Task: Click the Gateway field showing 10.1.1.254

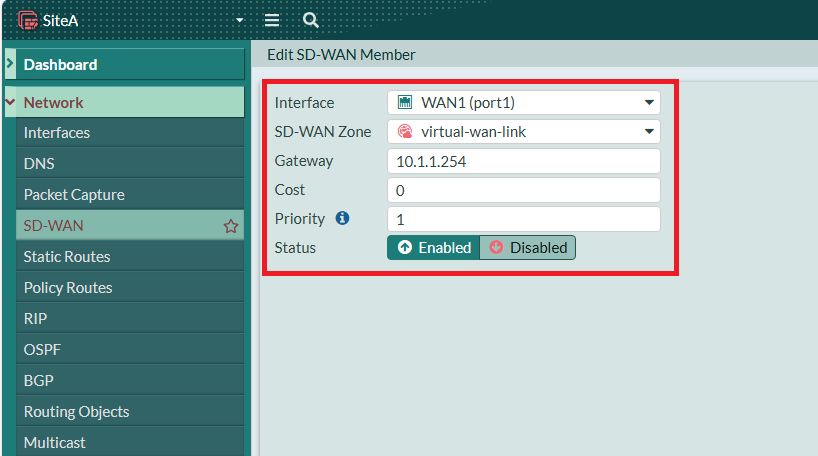Action: [524, 161]
